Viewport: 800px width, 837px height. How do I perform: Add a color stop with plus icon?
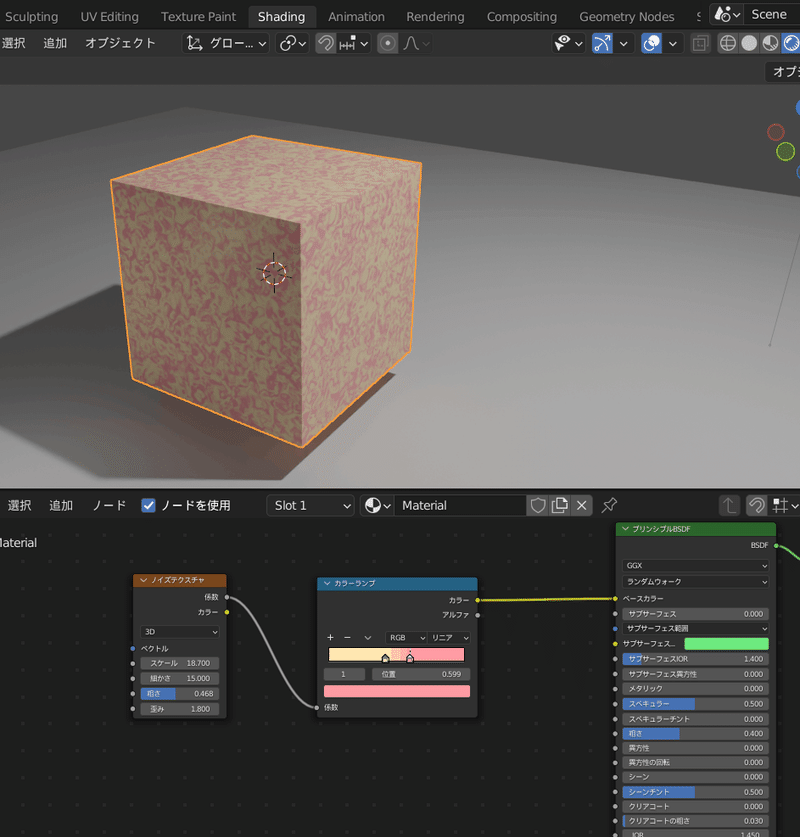(x=330, y=638)
